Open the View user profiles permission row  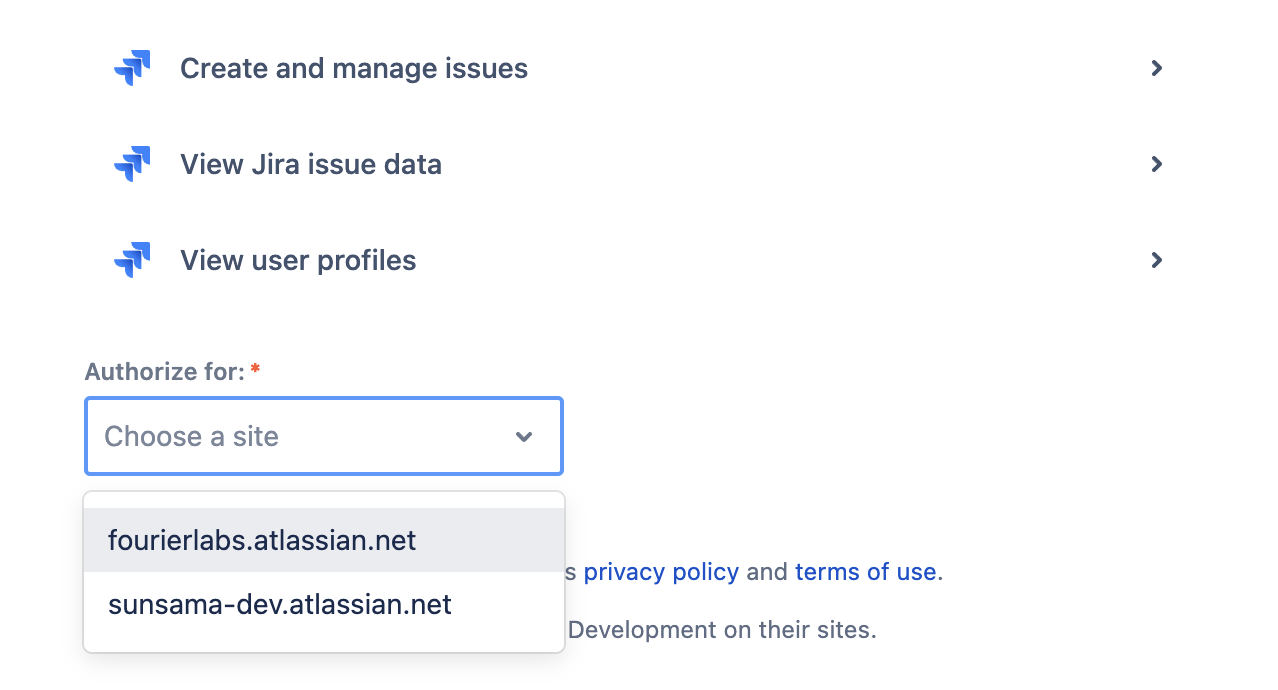[639, 260]
